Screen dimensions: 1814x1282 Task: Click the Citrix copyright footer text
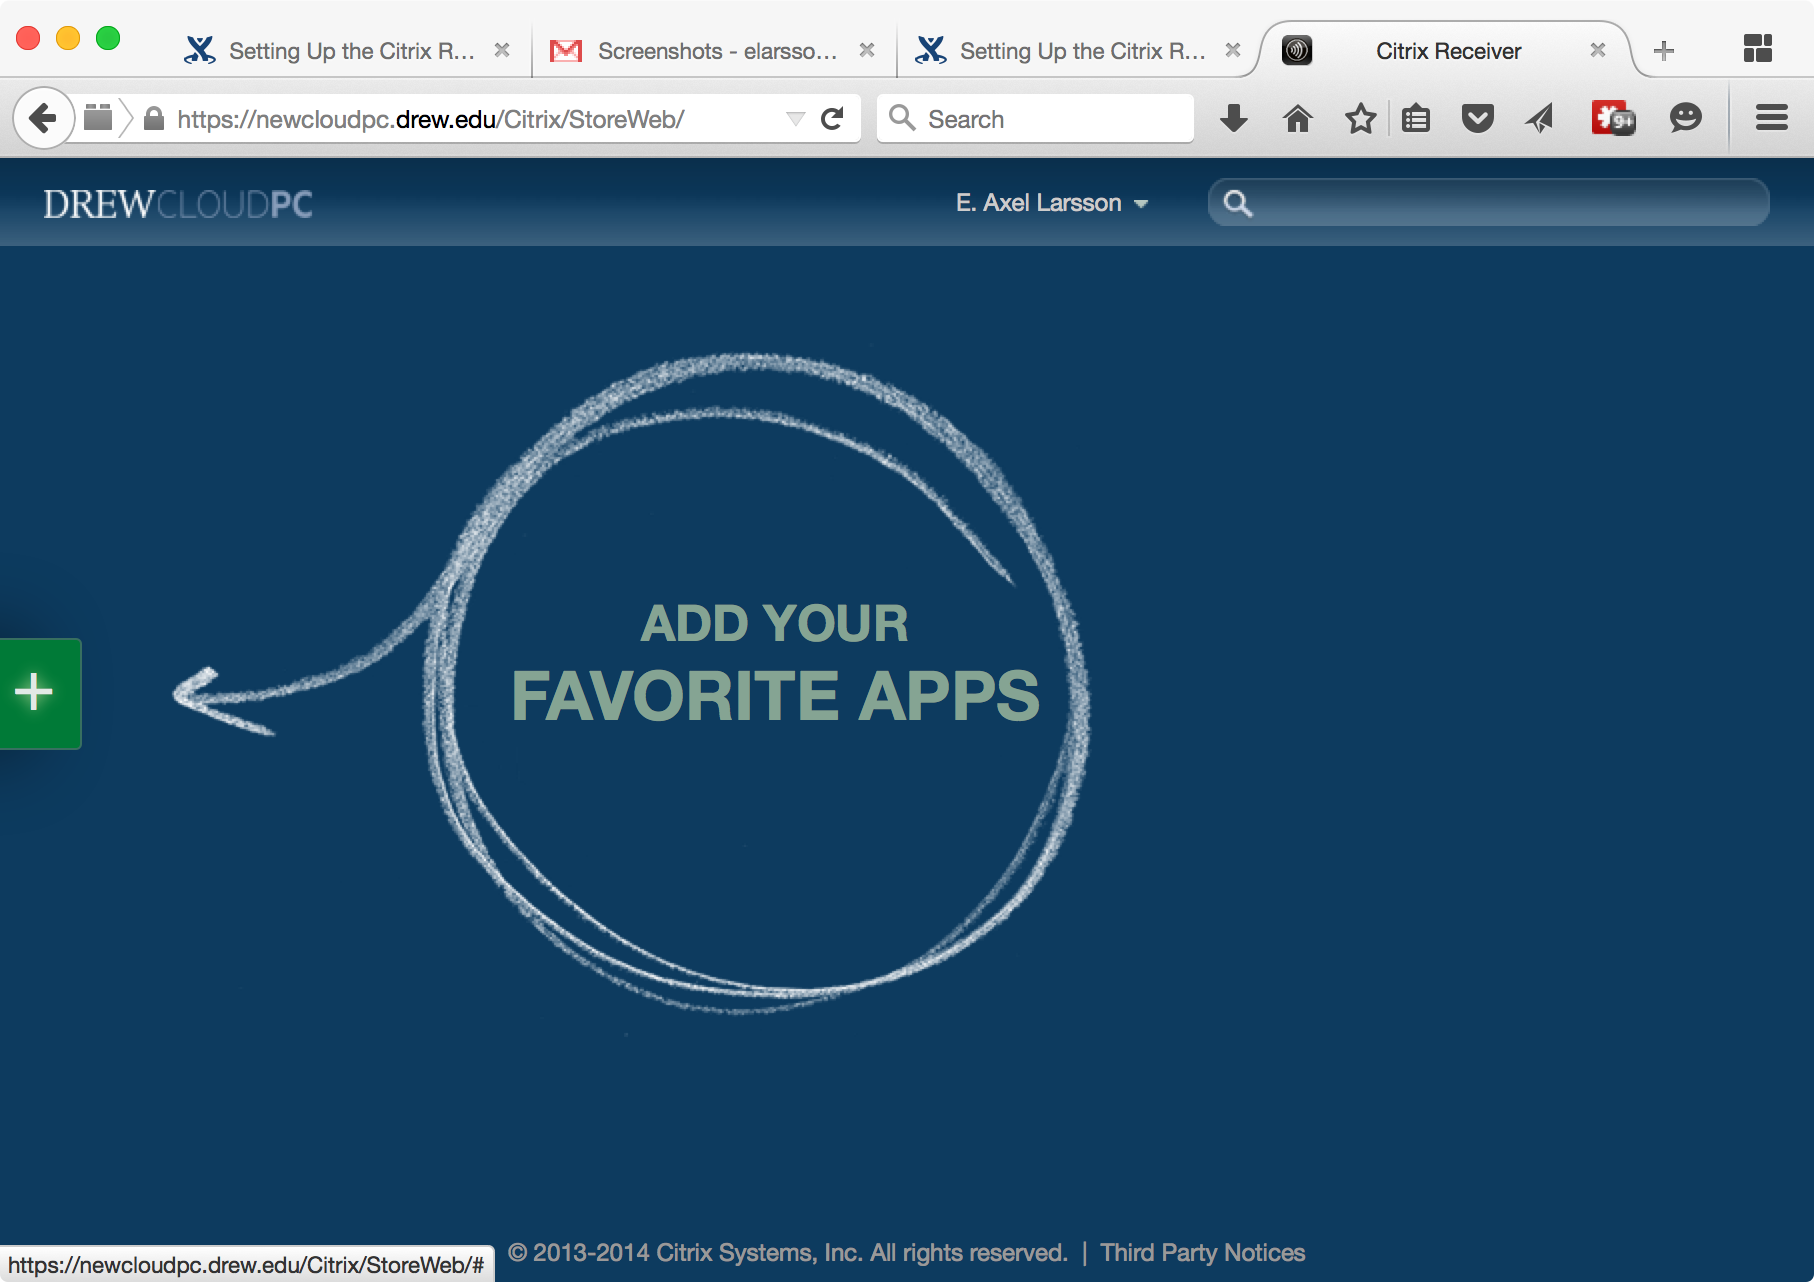[788, 1253]
